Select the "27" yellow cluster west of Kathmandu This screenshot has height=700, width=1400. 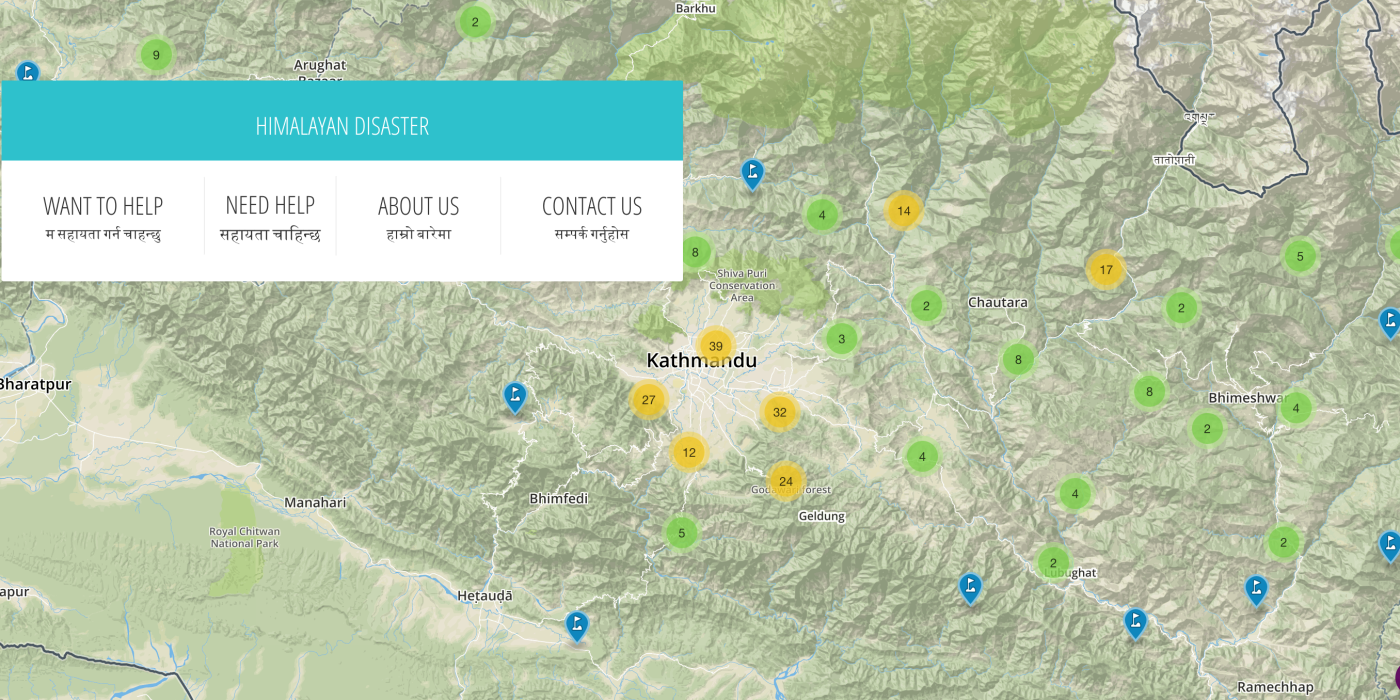click(x=648, y=400)
